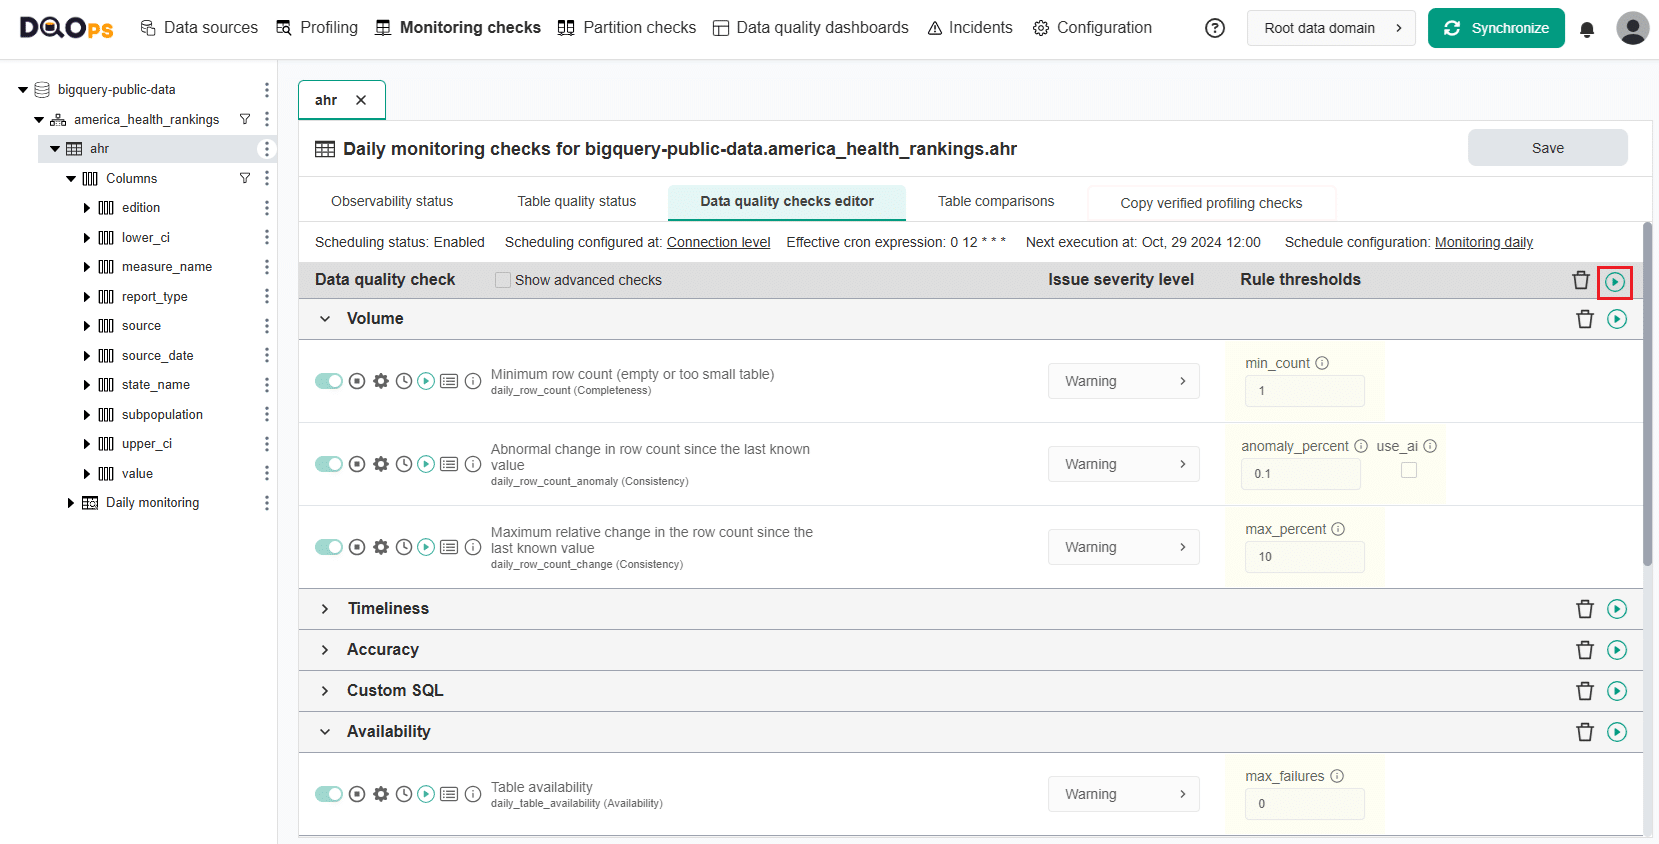Run all checks using the highlighted play icon
Screen dimensions: 1659x844
1614,282
